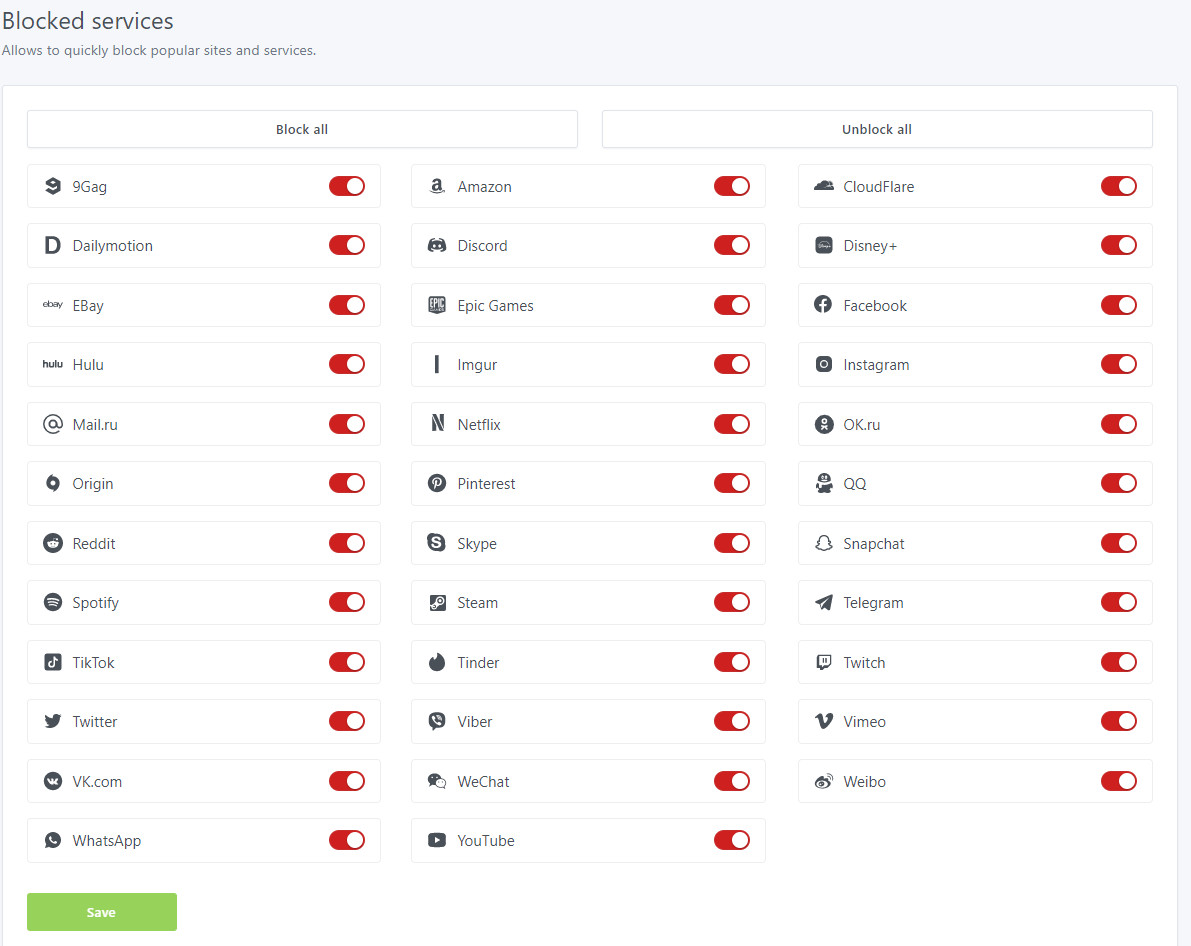Disable the Amazon block toggle
This screenshot has height=946, width=1191.
click(x=732, y=186)
